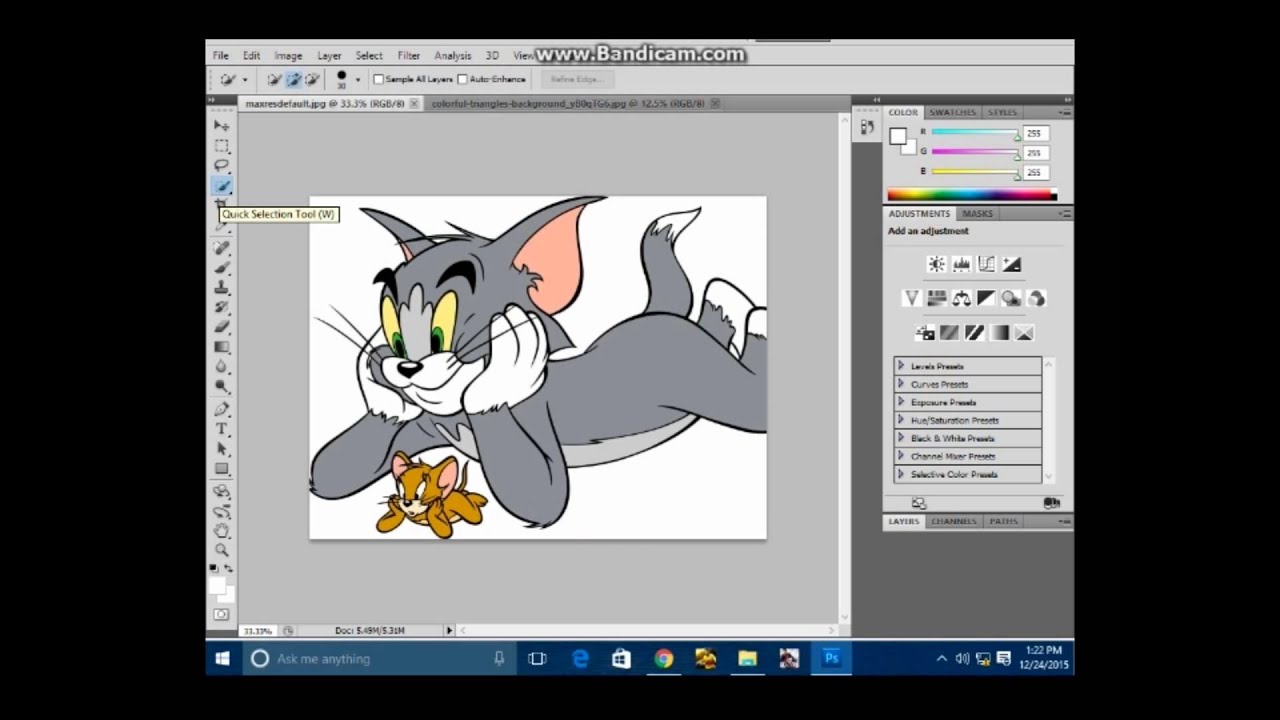Click the Channel Mixer adjustment icon
This screenshot has width=1280, height=720.
(1036, 298)
